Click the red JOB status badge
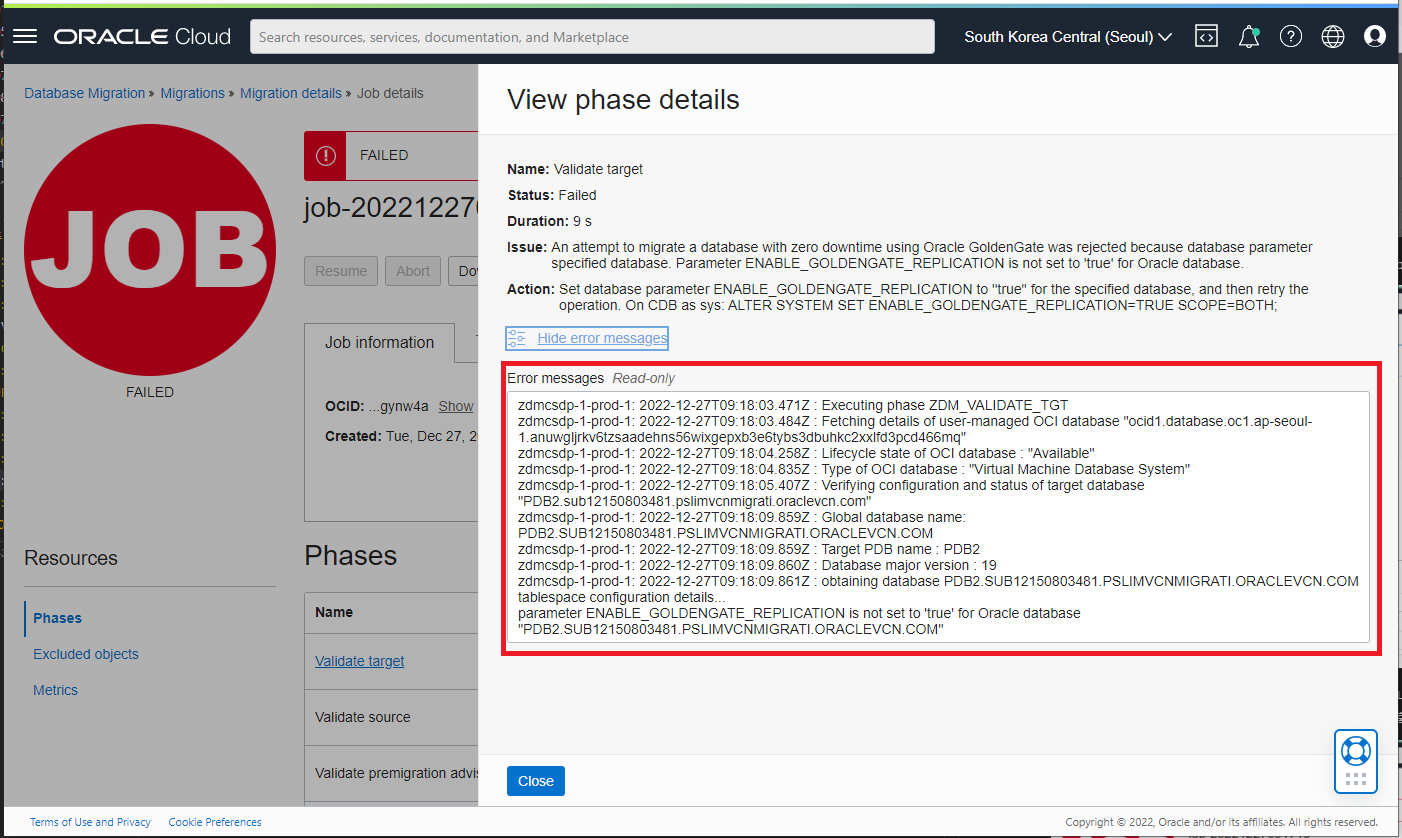Image resolution: width=1402 pixels, height=838 pixels. (x=150, y=250)
